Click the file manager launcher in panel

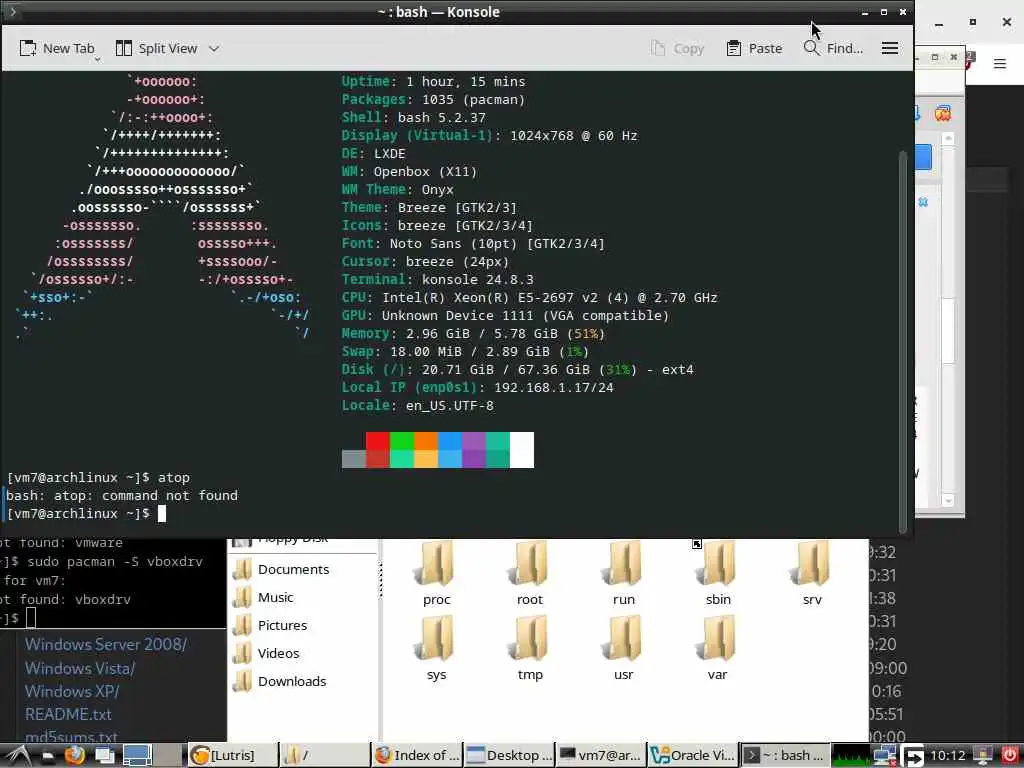click(x=48, y=756)
